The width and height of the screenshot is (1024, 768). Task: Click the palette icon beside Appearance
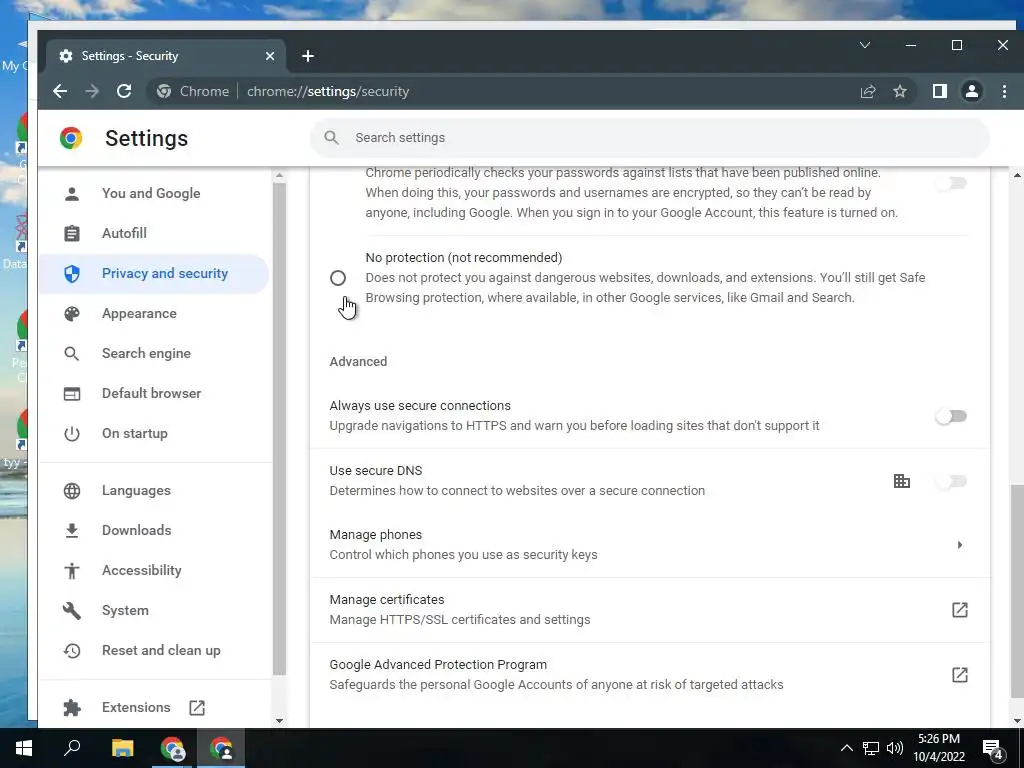(x=72, y=313)
